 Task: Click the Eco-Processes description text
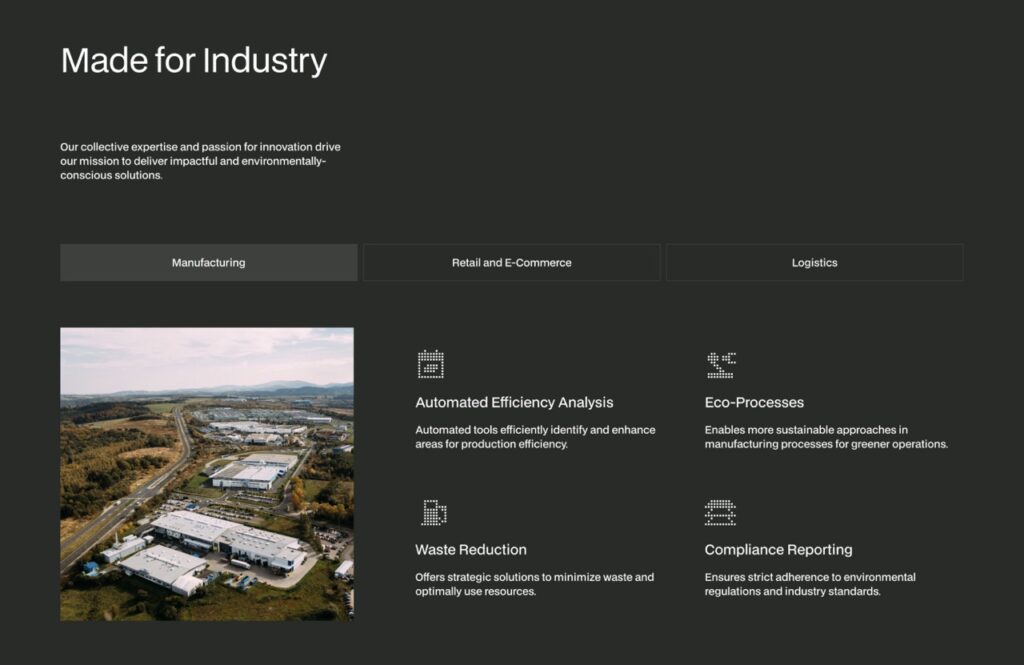pyautogui.click(x=826, y=437)
